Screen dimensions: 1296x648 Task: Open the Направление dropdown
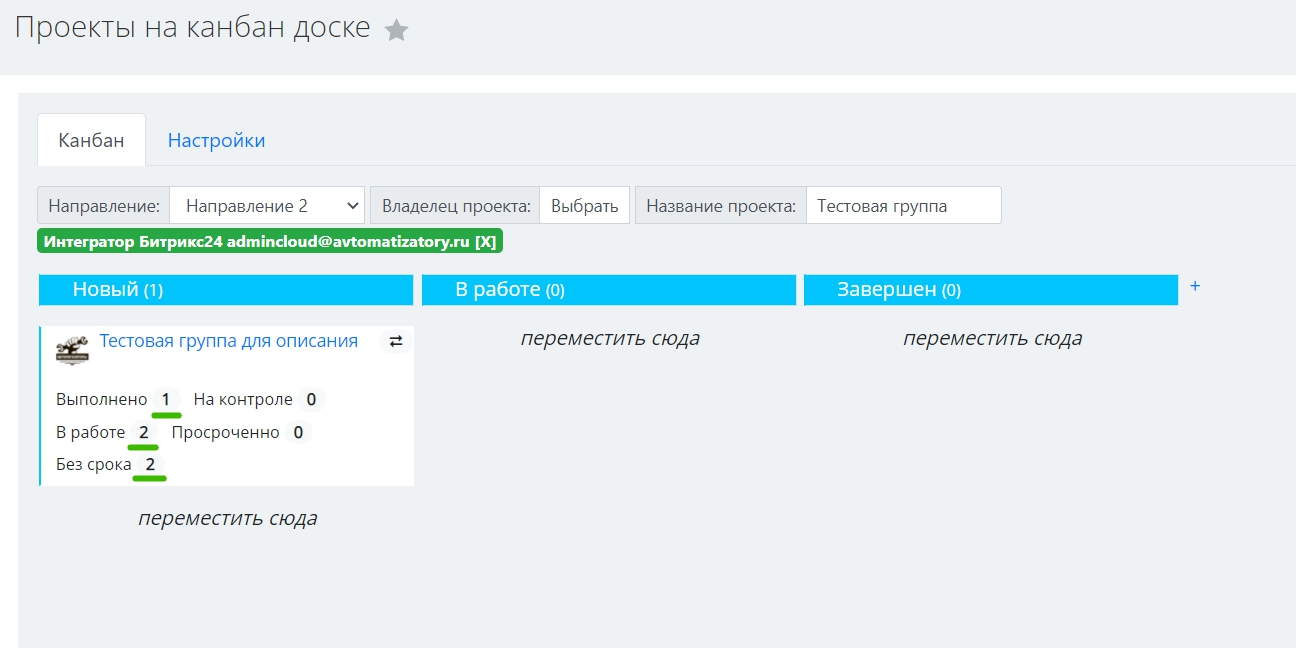point(267,206)
